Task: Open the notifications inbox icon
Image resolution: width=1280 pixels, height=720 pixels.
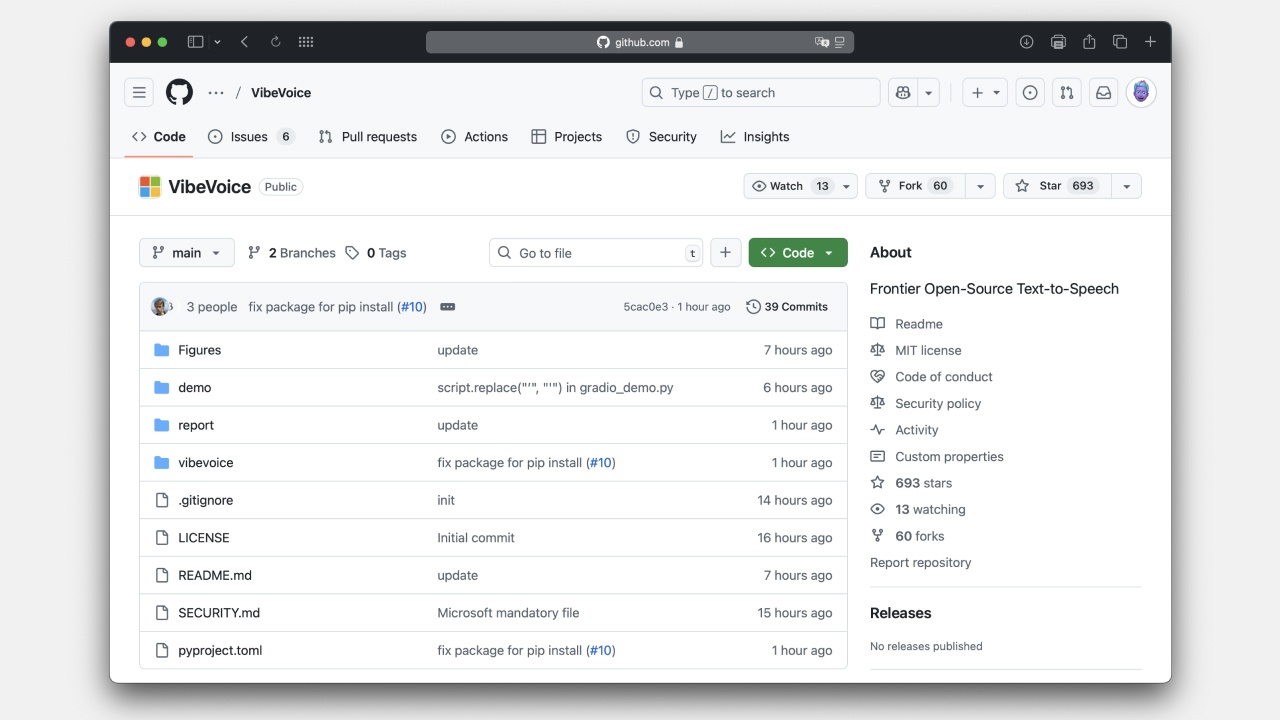Action: point(1104,92)
